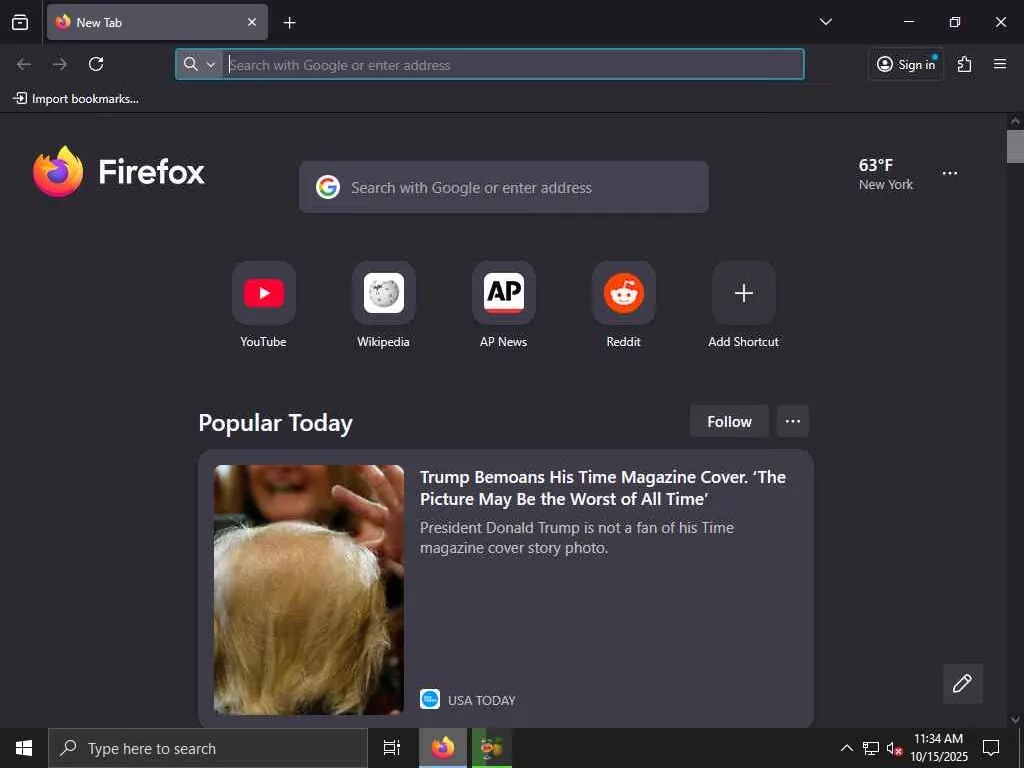Open Task View on the taskbar
1024x768 pixels.
392,748
